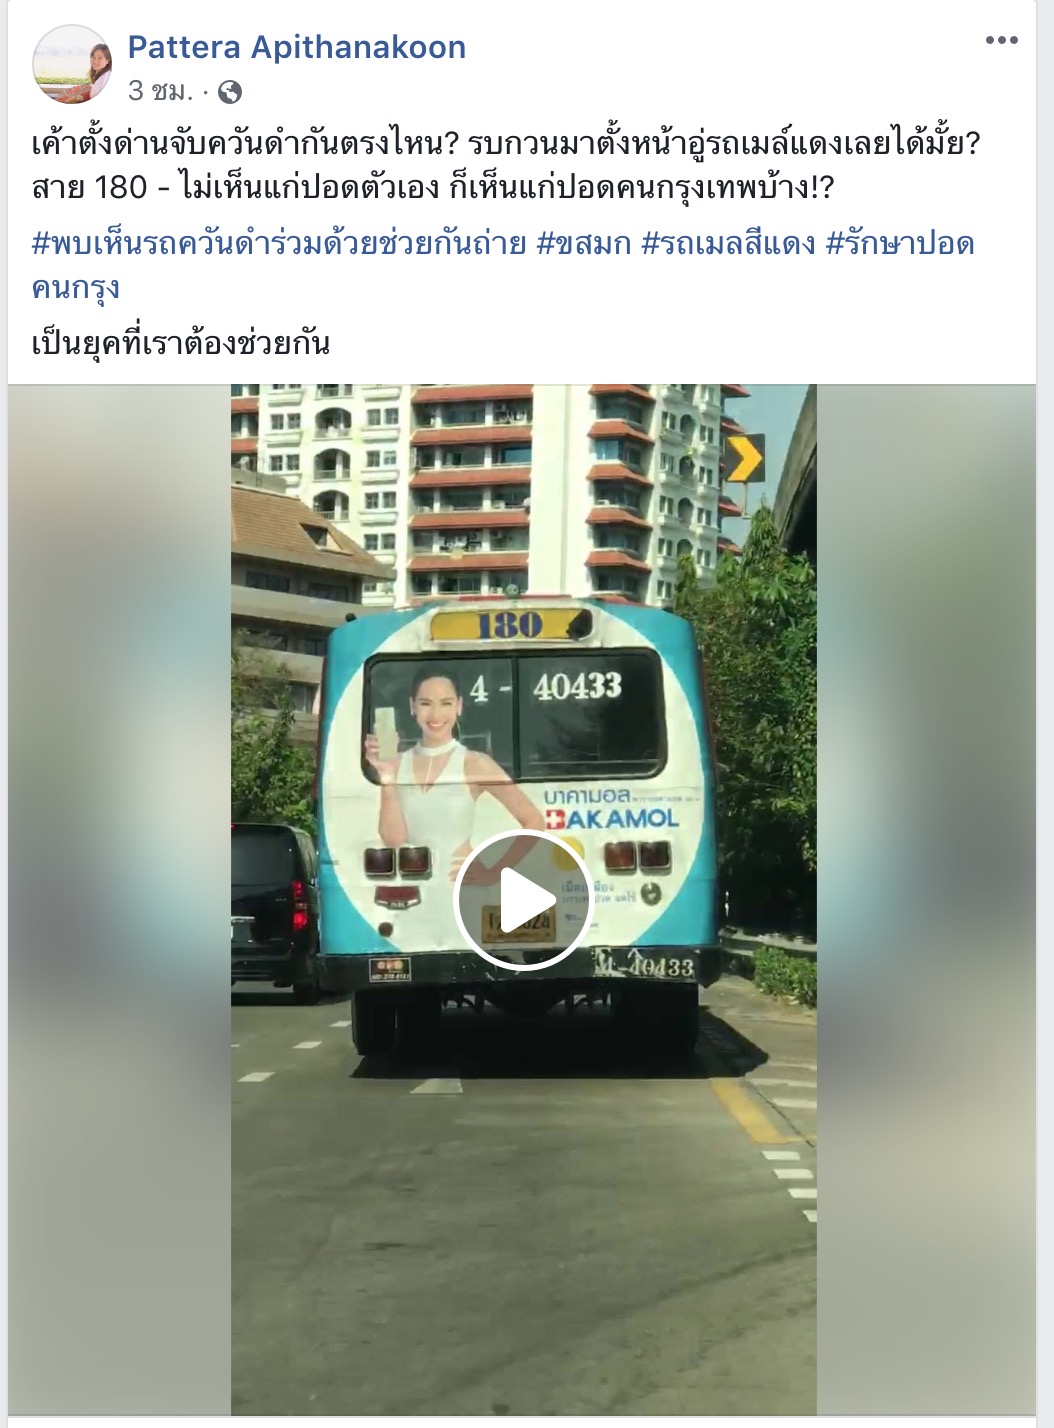Screen dimensions: 1054x1428
Task: Open the #รักษาปอดคนกรุง hashtag
Action: pos(503,265)
